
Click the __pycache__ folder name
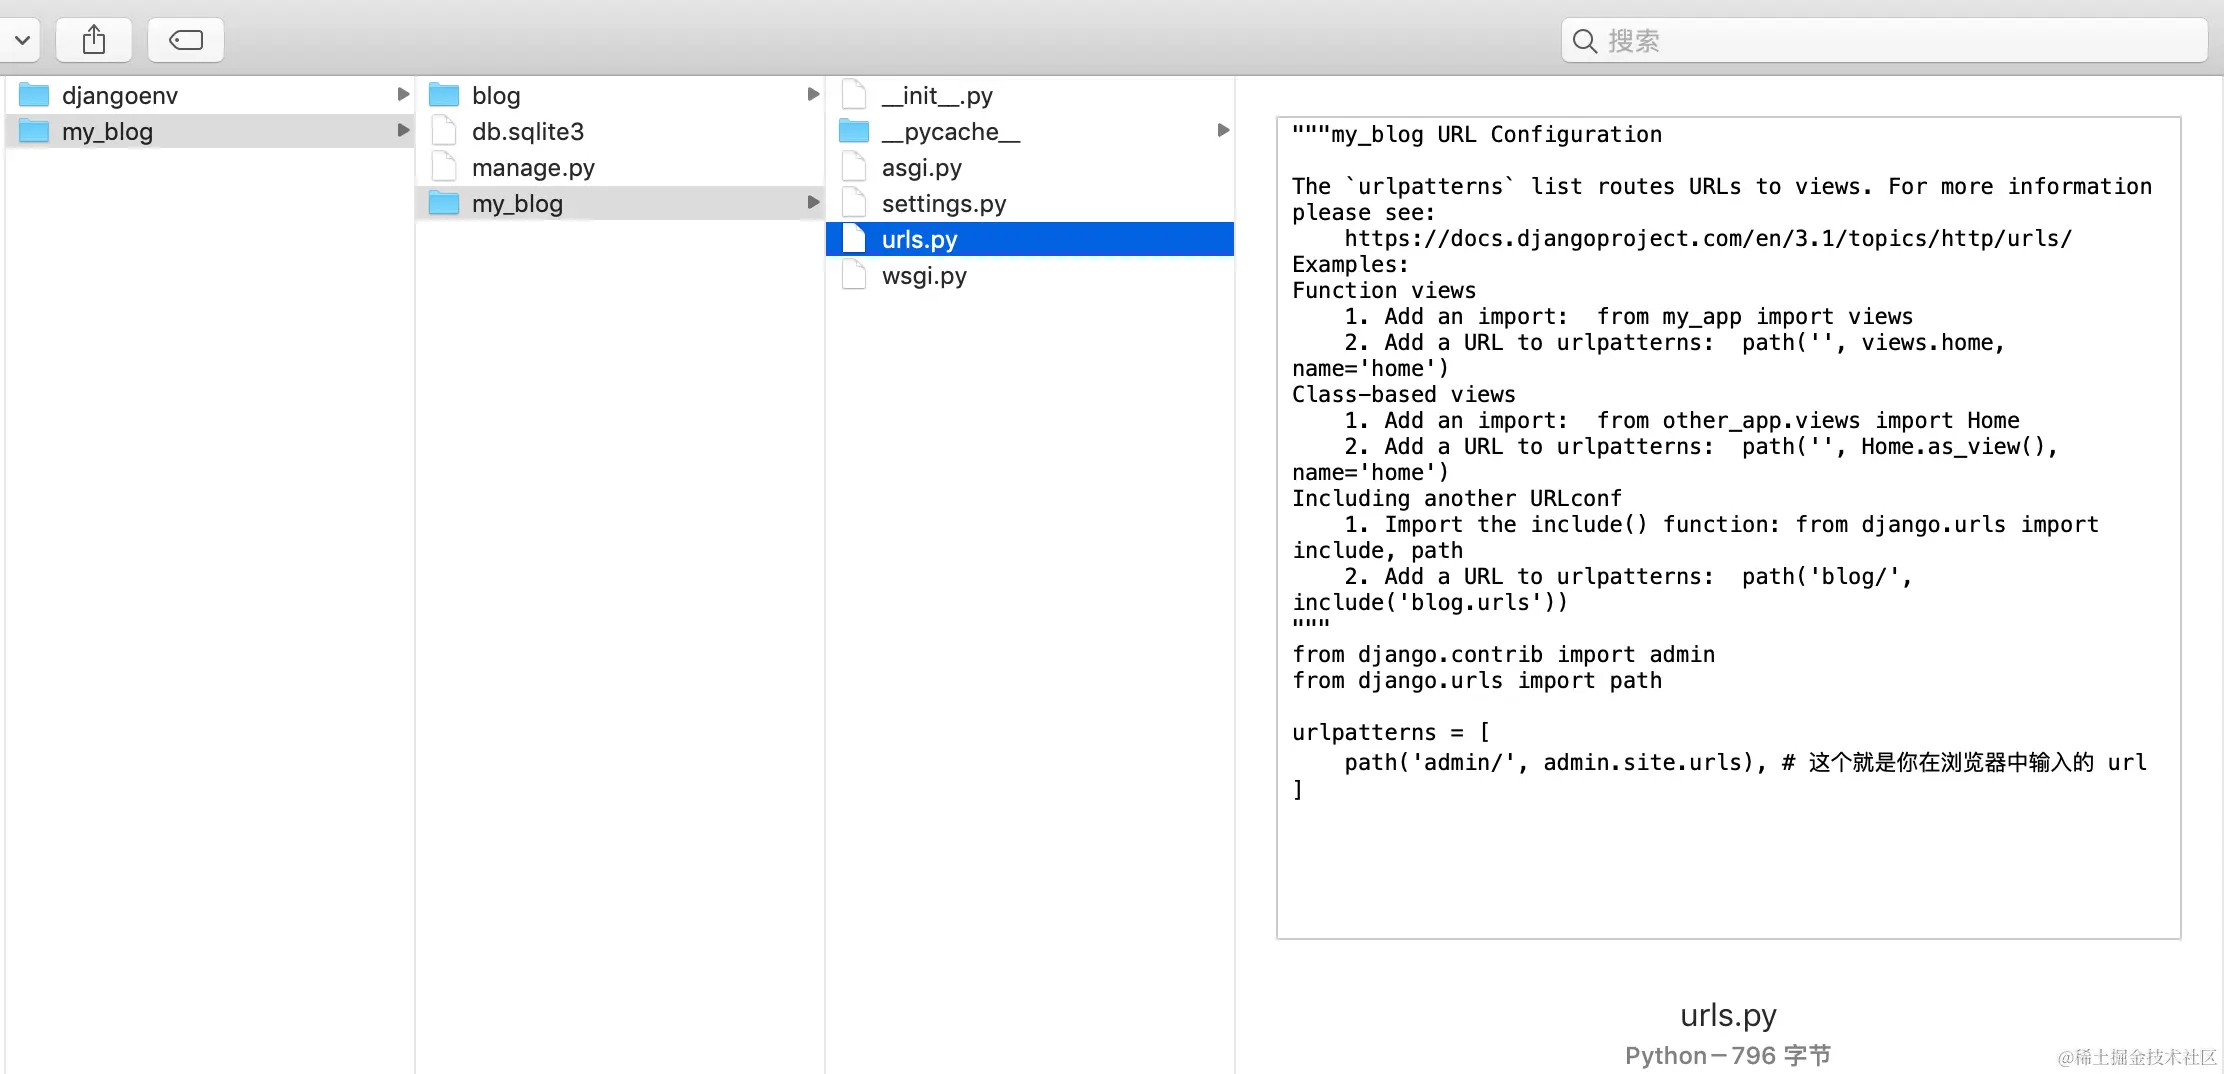[951, 132]
